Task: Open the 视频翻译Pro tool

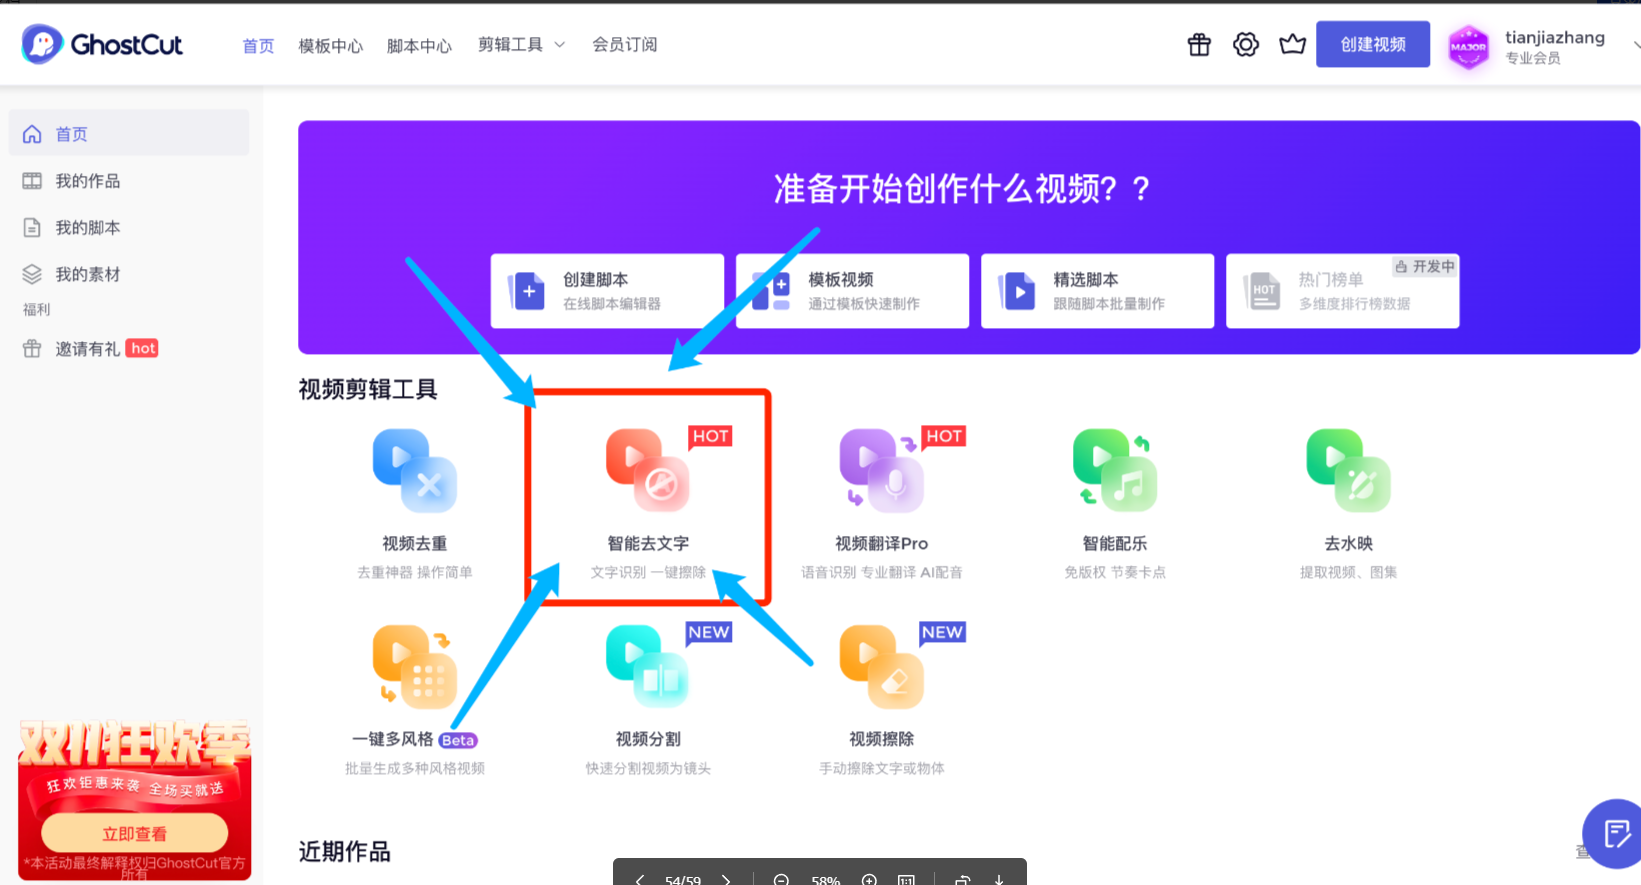Action: 882,504
